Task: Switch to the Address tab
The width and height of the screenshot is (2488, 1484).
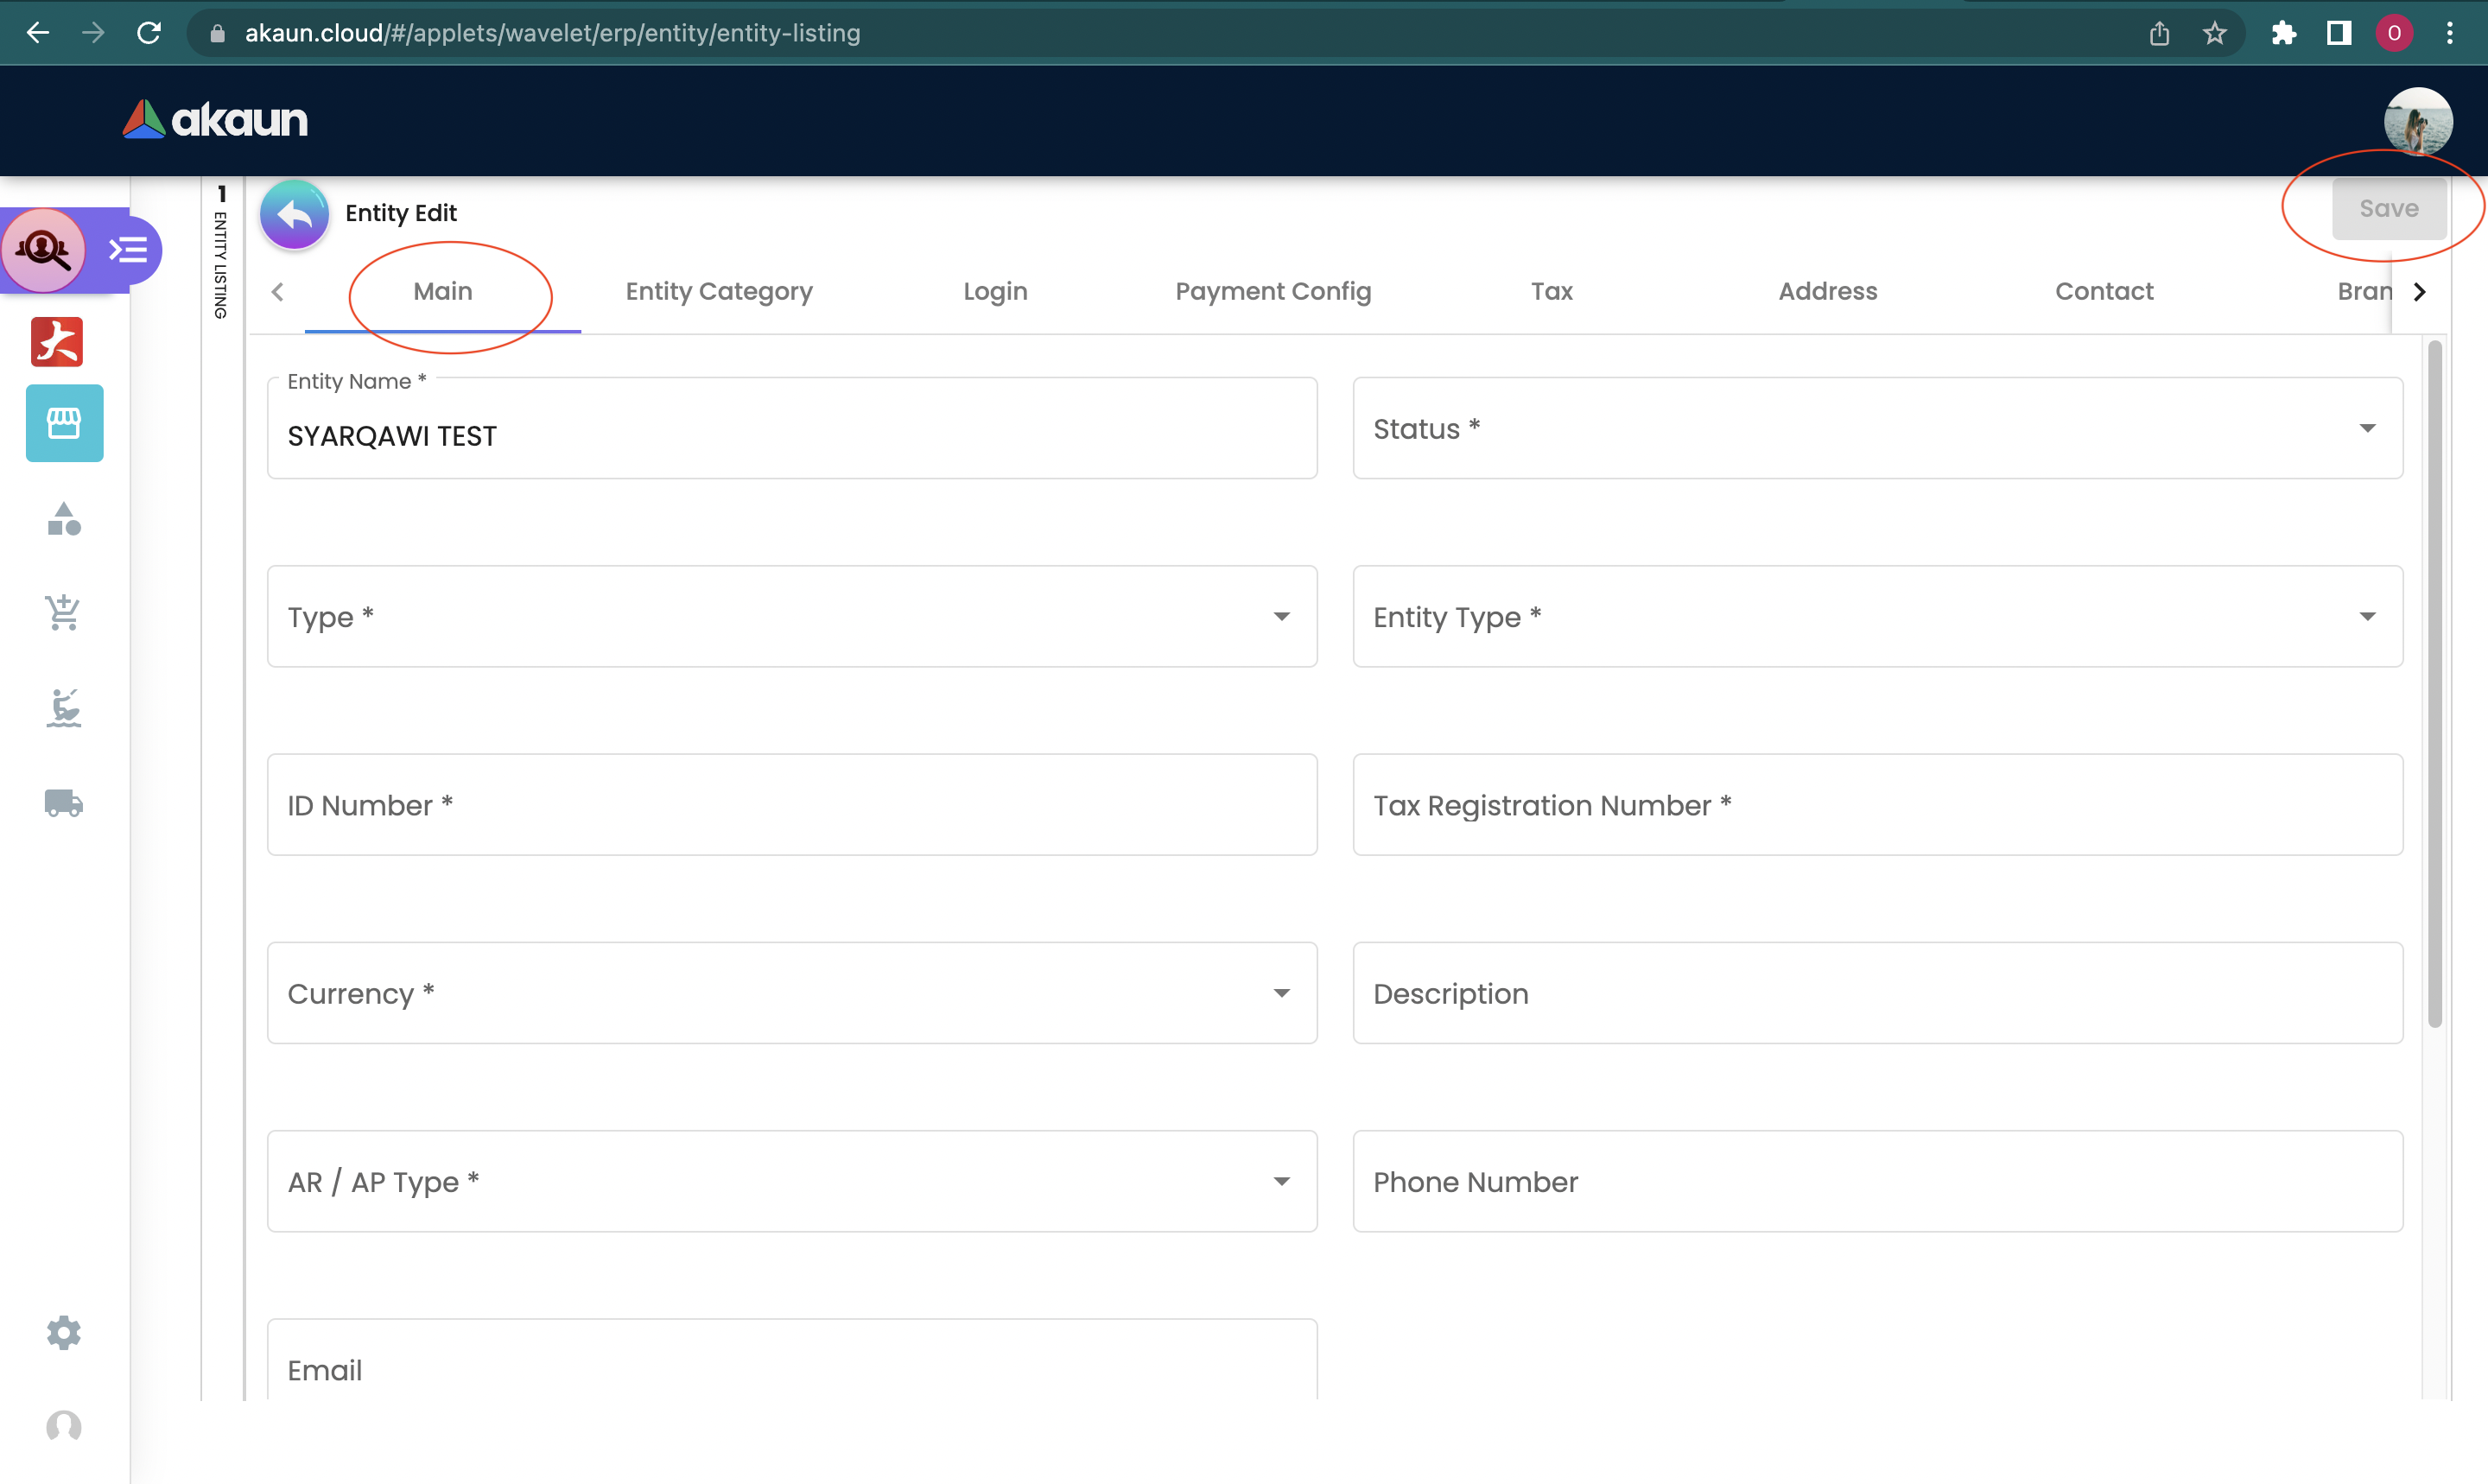Action: [1827, 291]
